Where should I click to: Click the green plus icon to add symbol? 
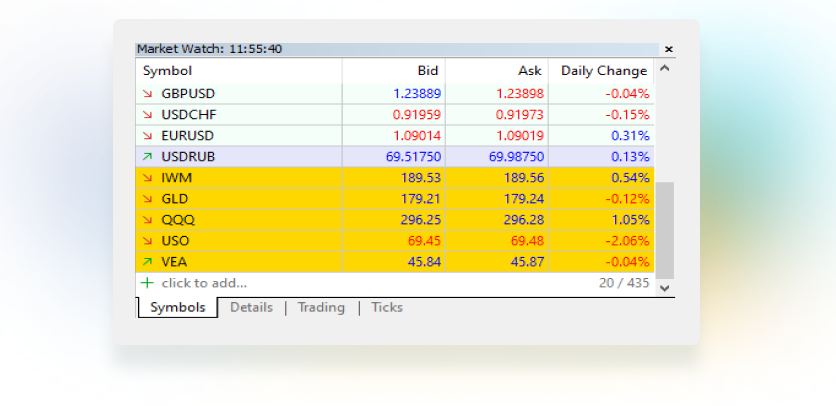(x=148, y=283)
